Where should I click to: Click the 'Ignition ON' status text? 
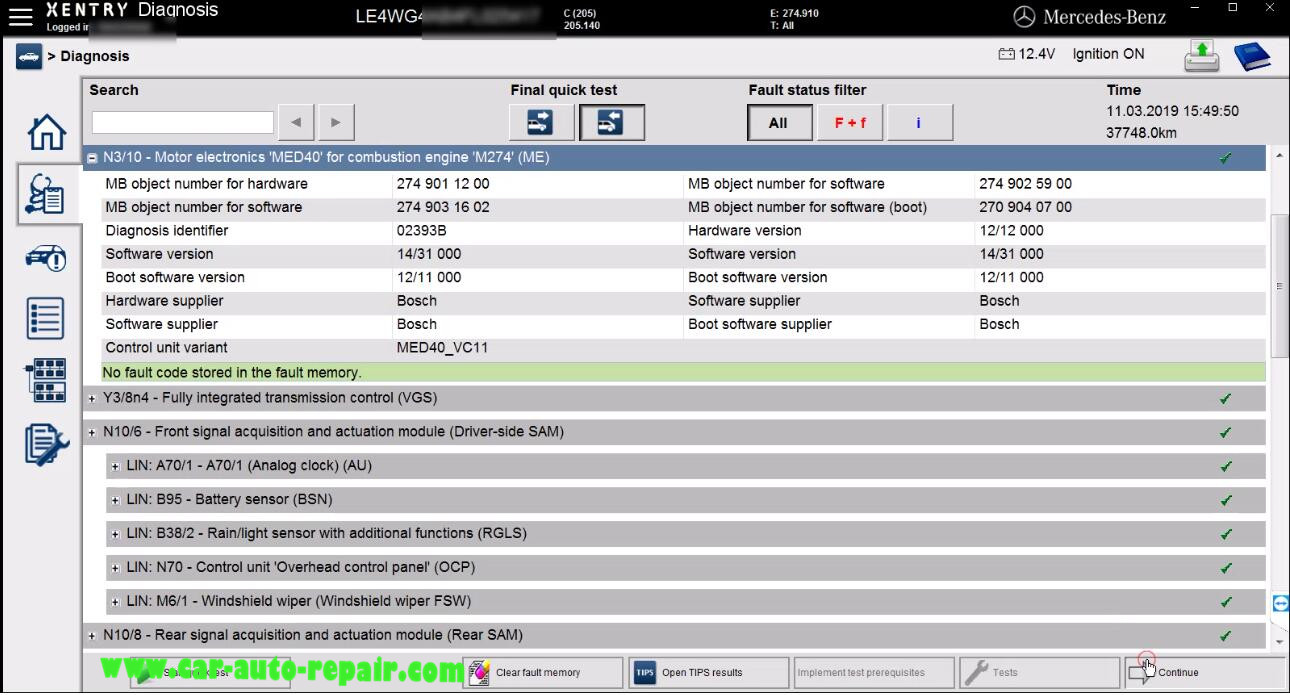1109,55
